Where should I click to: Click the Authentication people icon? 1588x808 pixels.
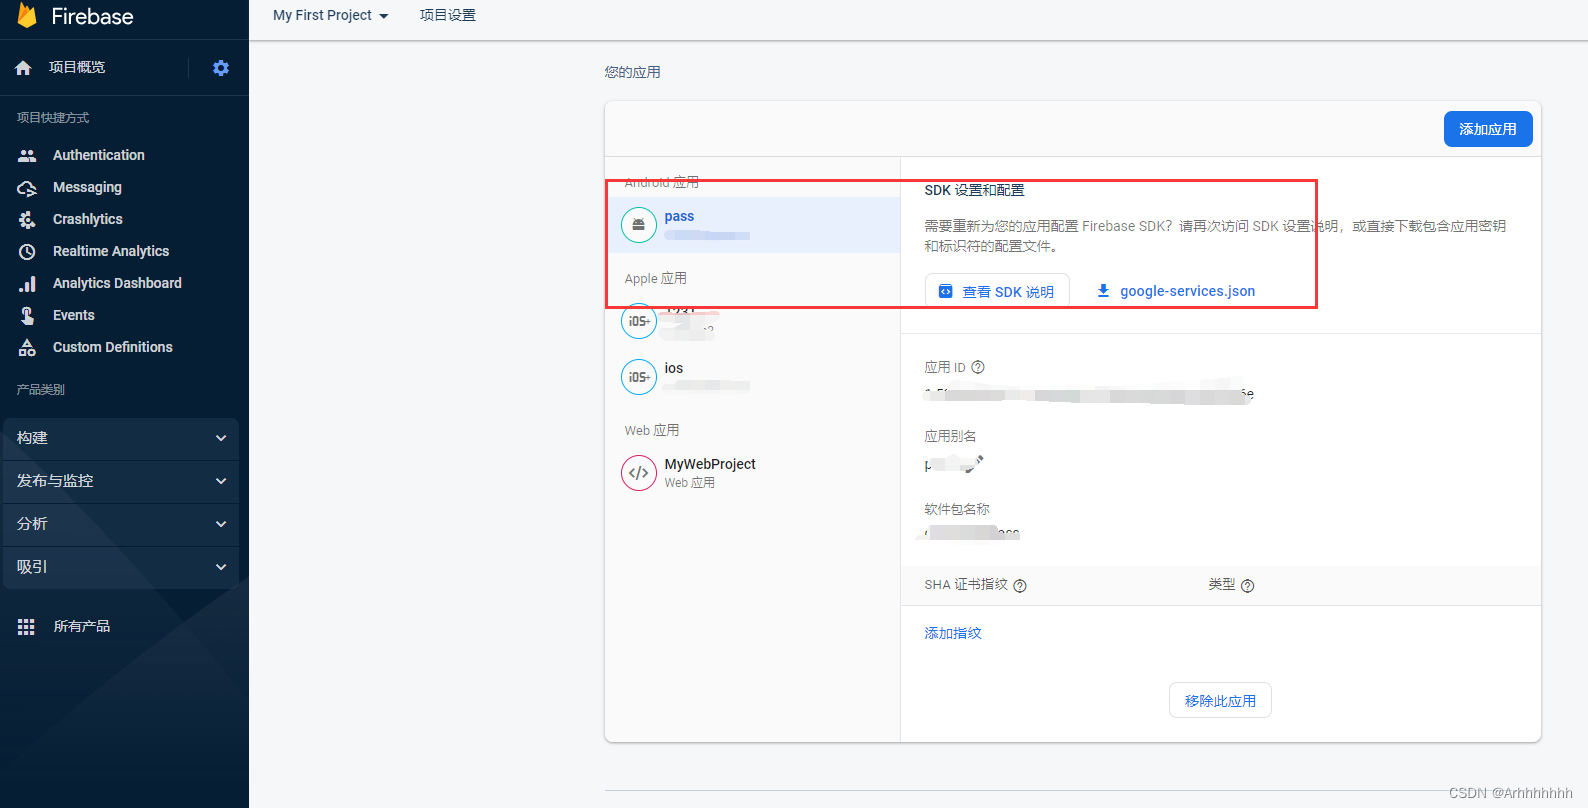click(27, 155)
